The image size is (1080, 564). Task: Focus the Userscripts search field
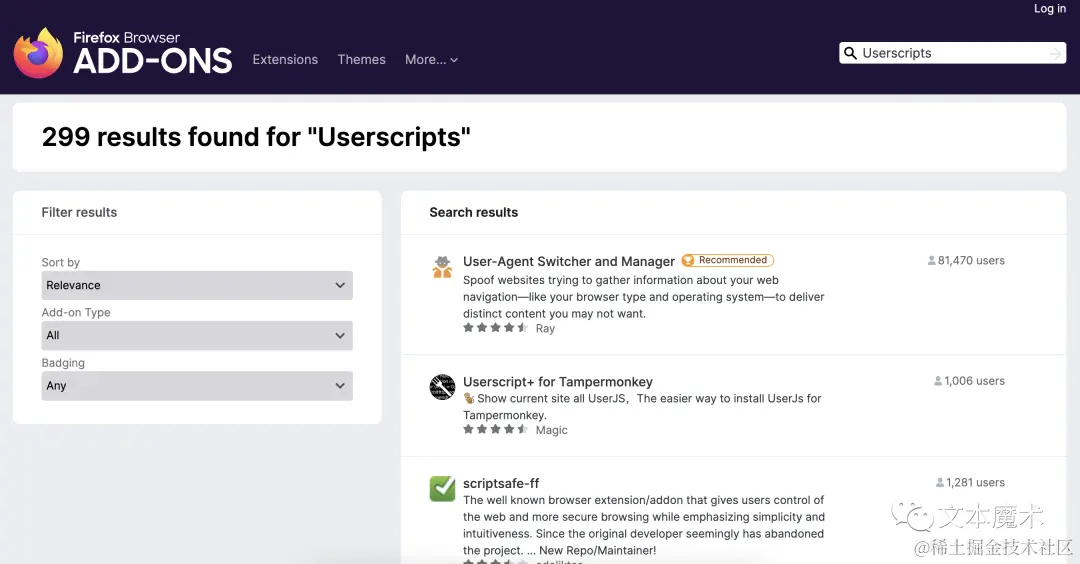coord(953,53)
